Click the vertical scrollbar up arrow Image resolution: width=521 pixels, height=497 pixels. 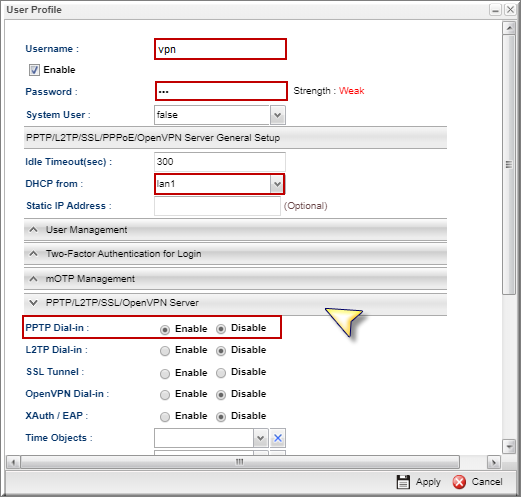[x=509, y=28]
